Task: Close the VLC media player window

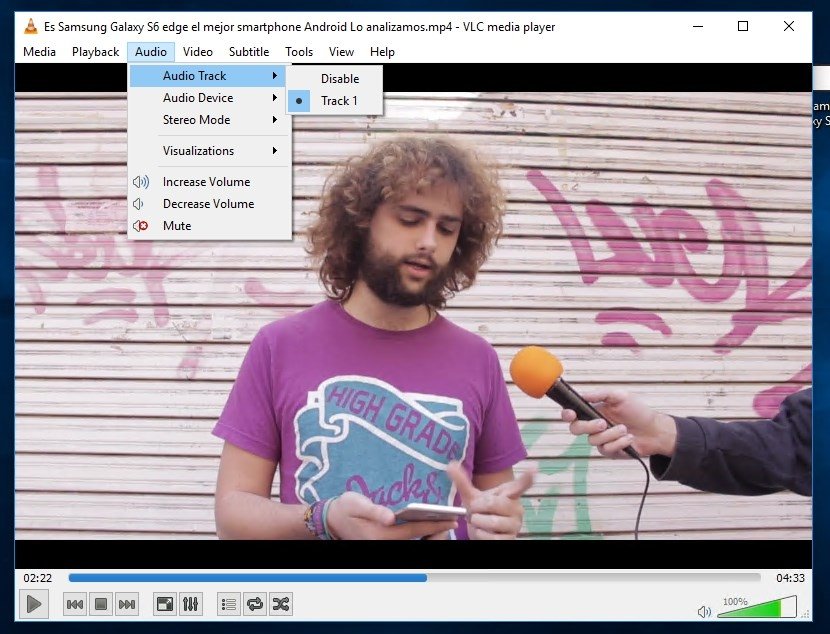Action: click(789, 26)
